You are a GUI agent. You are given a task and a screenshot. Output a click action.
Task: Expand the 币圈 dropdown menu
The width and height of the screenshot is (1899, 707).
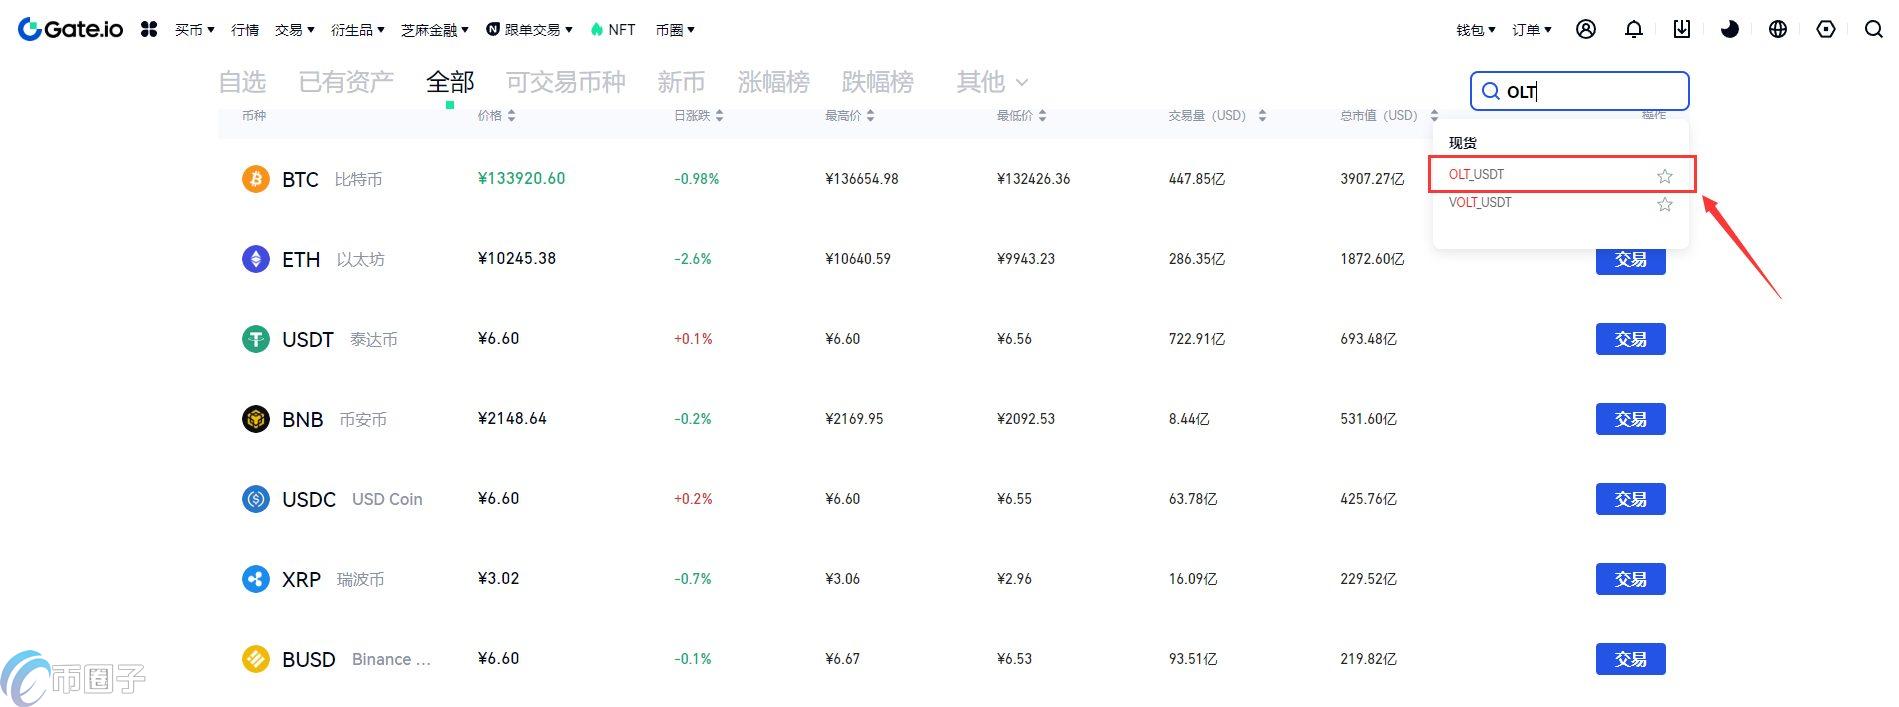(x=675, y=30)
